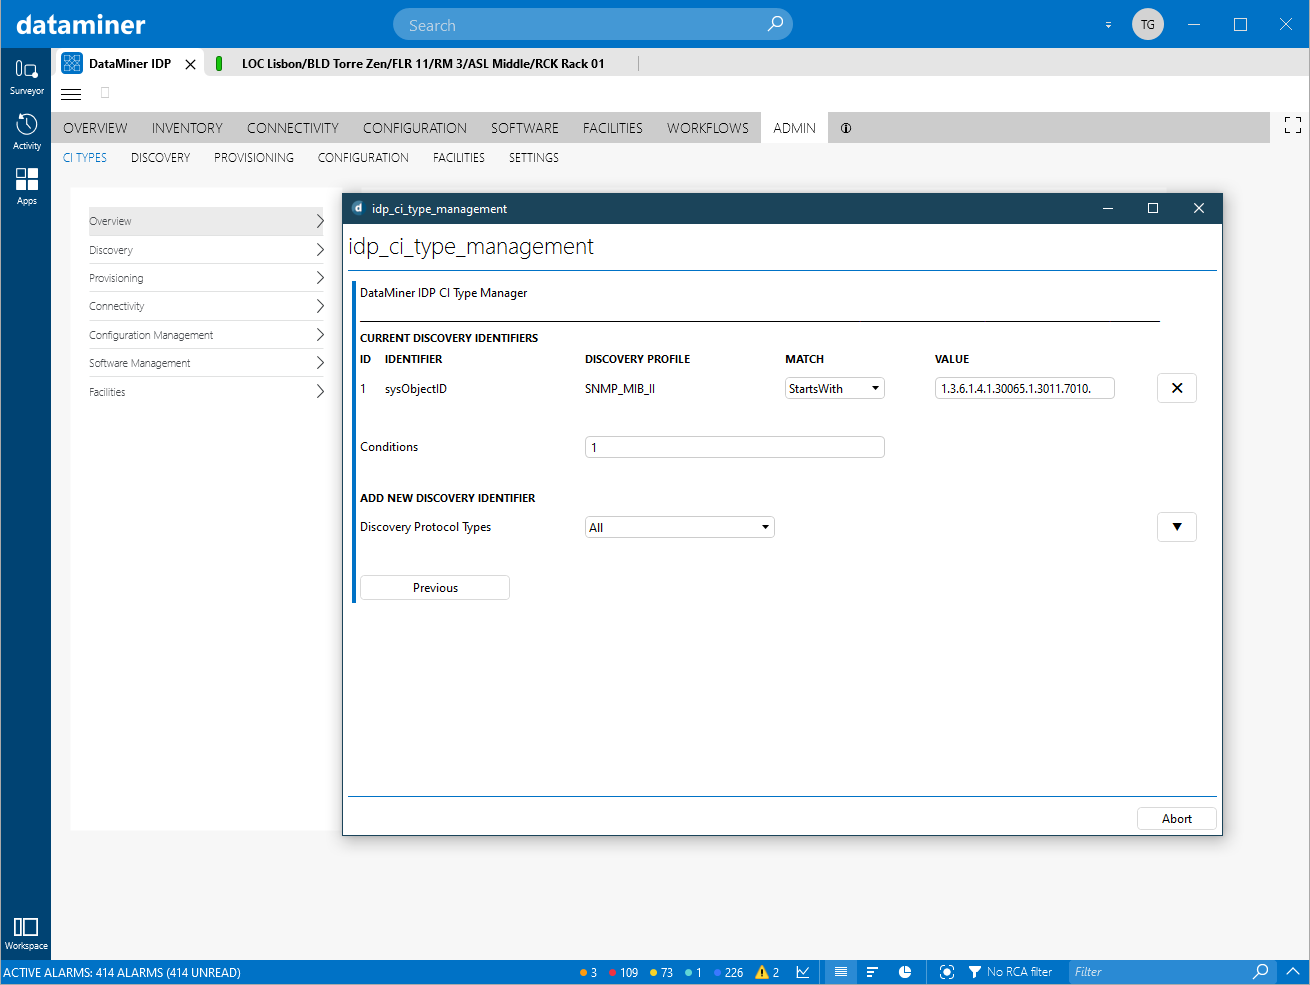Click the magnifier in the alarm filter box
The height and width of the screenshot is (985, 1310).
pyautogui.click(x=1261, y=972)
